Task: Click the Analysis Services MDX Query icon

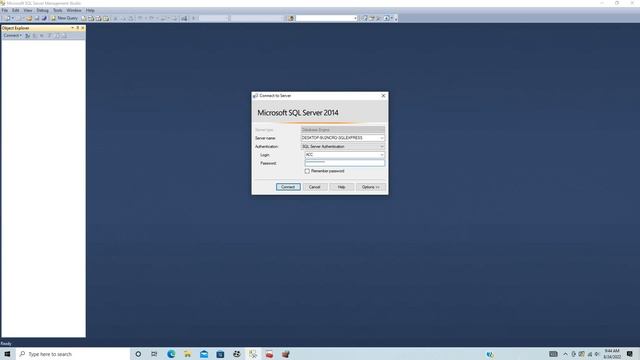Action: click(x=91, y=18)
